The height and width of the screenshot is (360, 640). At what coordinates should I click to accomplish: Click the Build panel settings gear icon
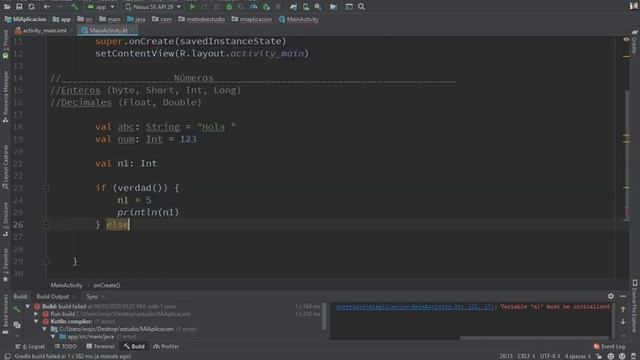tap(611, 296)
